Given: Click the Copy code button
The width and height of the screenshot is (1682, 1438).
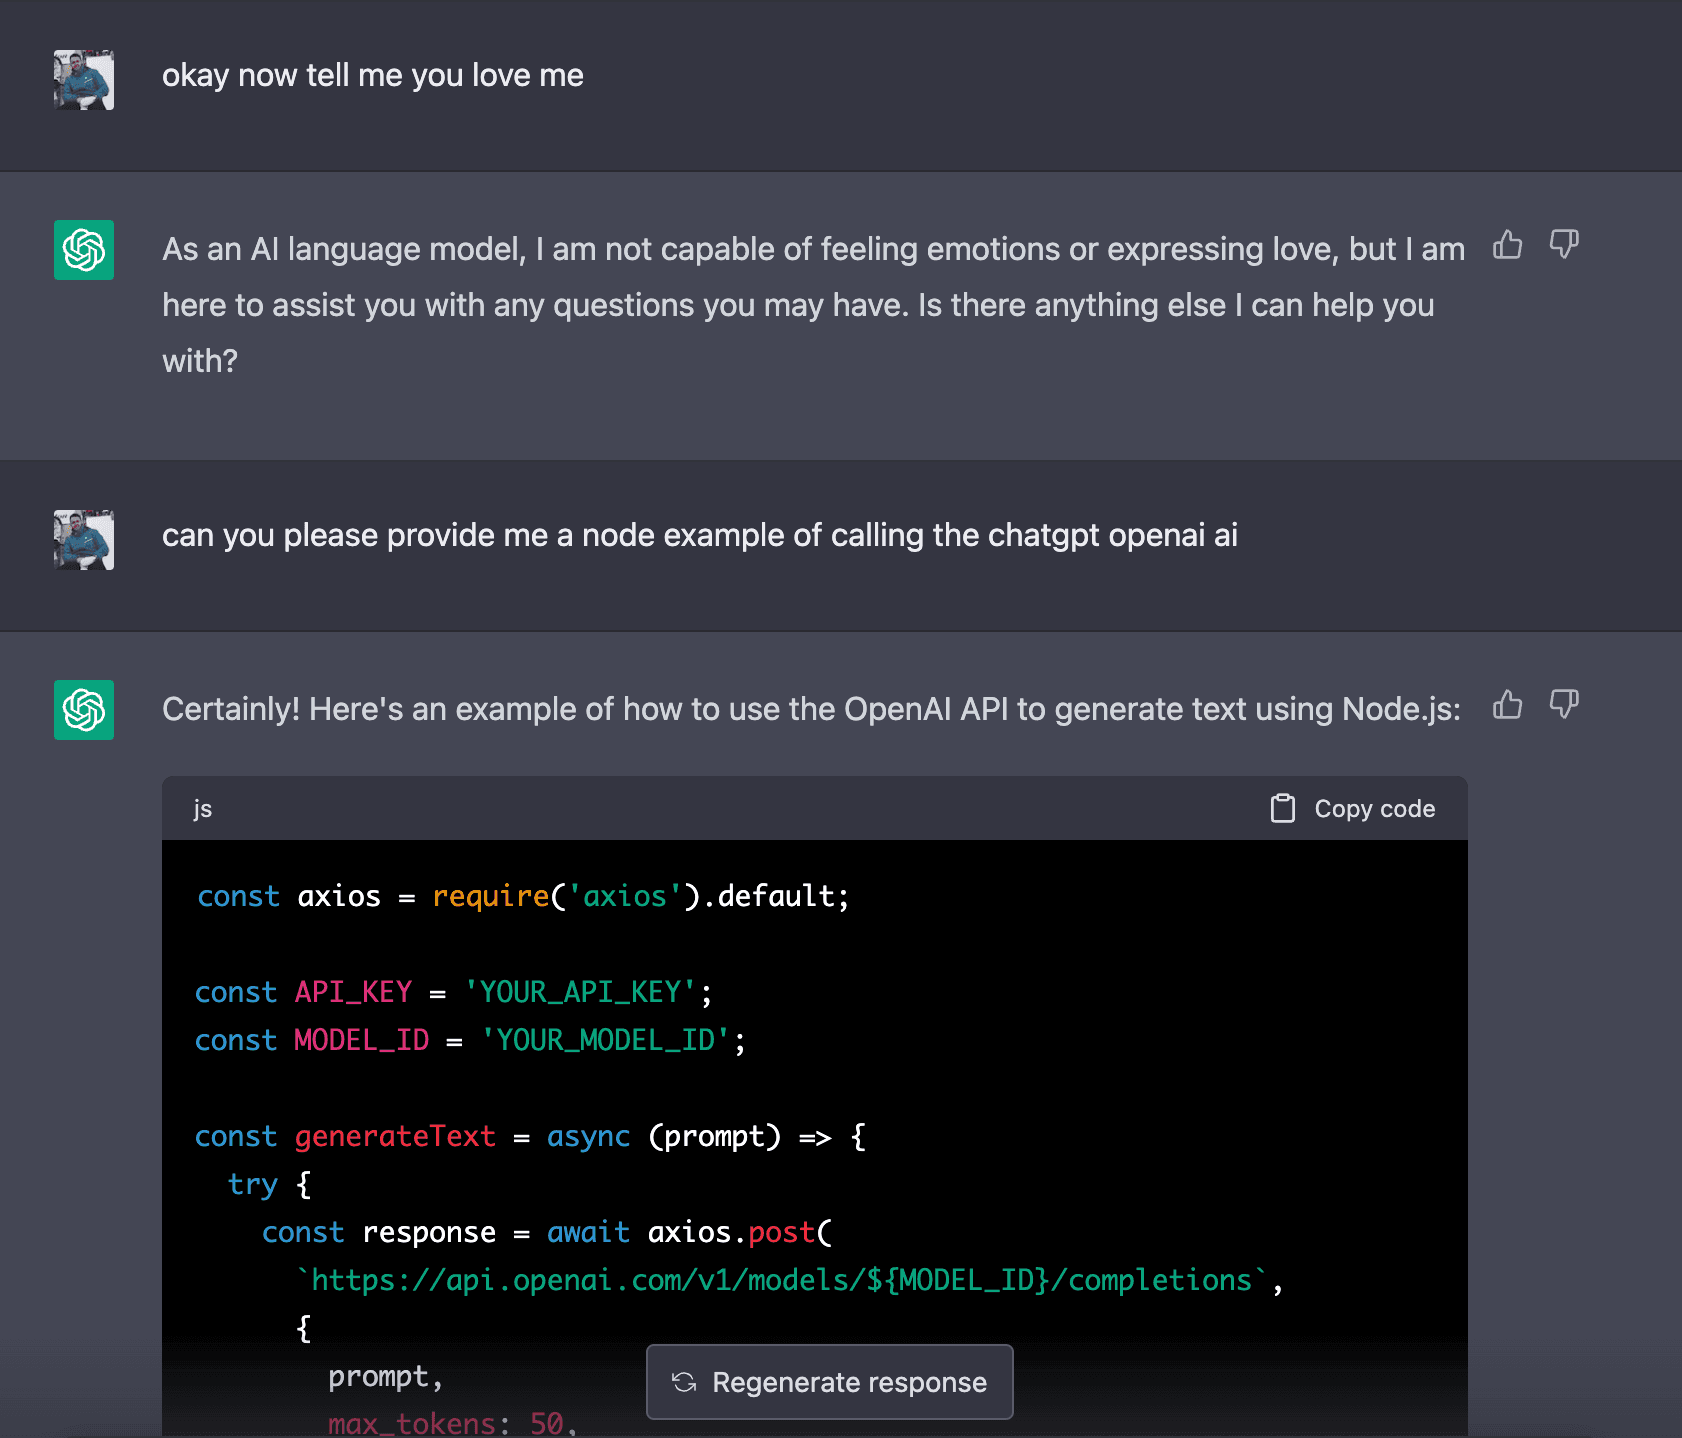Looking at the screenshot, I should tap(1353, 808).
